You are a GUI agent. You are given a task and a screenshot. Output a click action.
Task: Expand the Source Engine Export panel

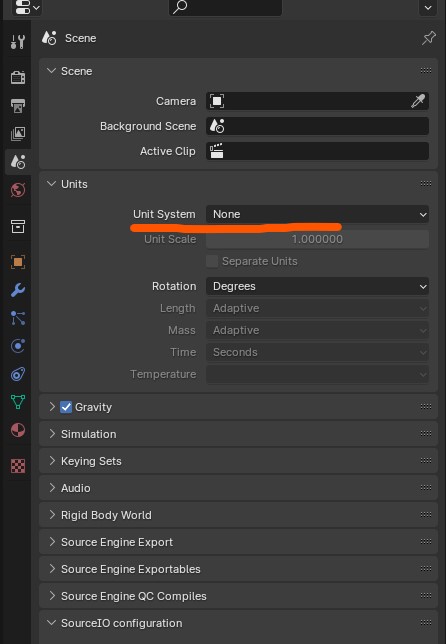coord(238,542)
